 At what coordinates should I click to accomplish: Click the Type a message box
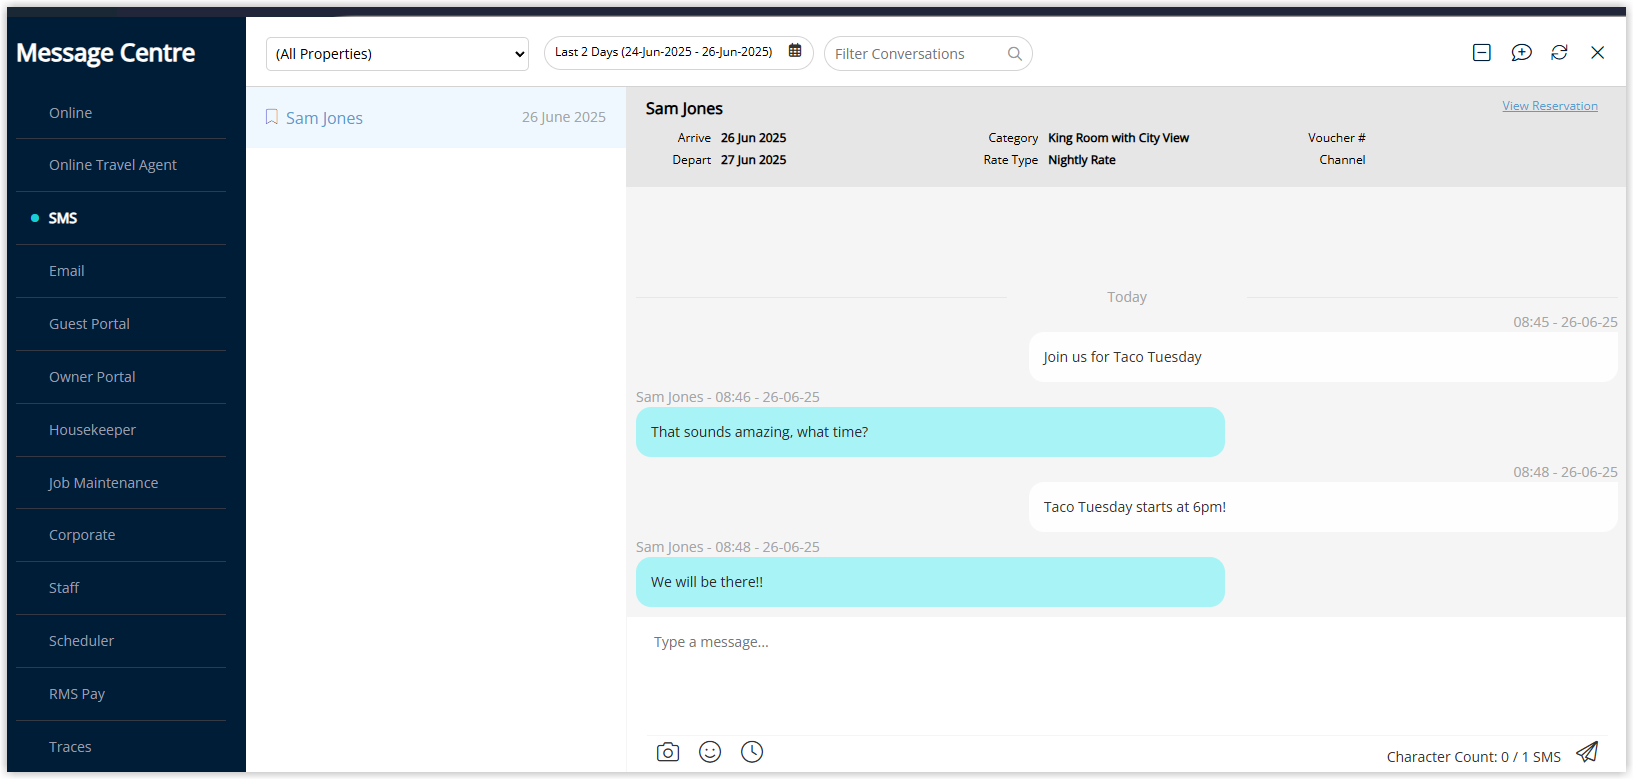pyautogui.click(x=1126, y=675)
